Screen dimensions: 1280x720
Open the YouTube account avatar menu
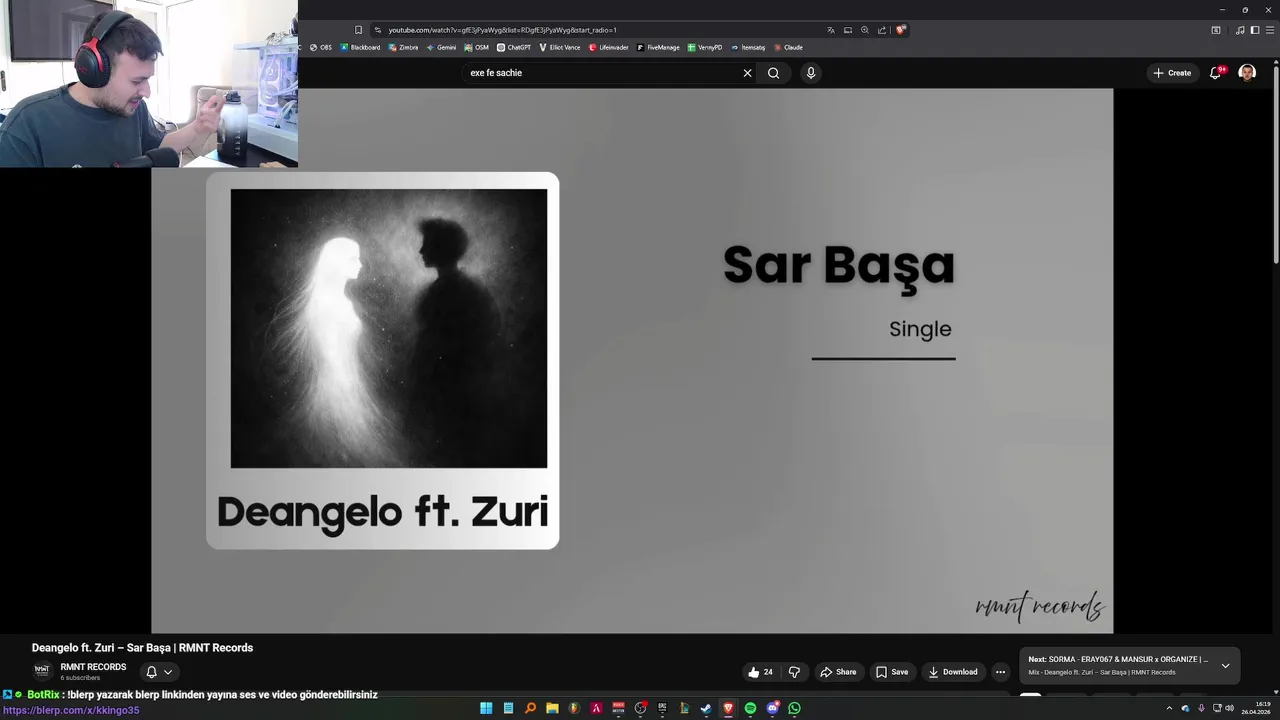point(1247,73)
